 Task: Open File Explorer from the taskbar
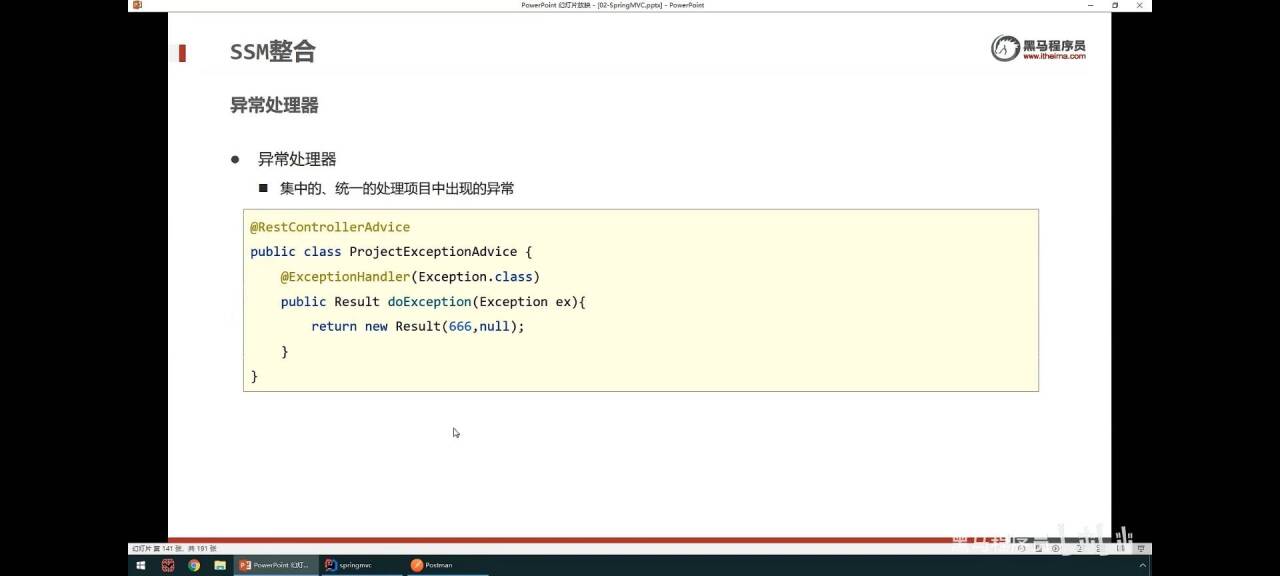pyautogui.click(x=220, y=565)
